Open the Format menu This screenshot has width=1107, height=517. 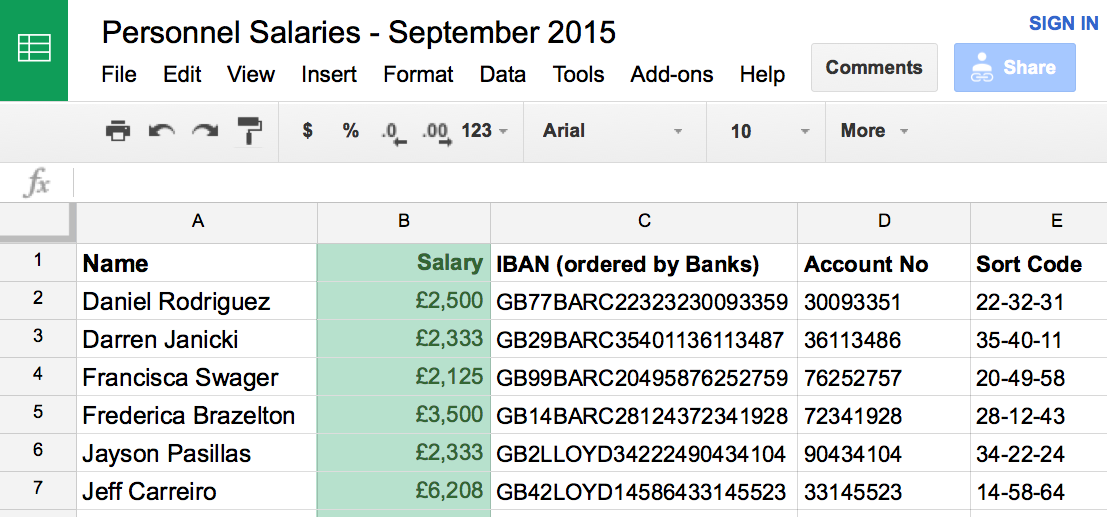(x=418, y=75)
